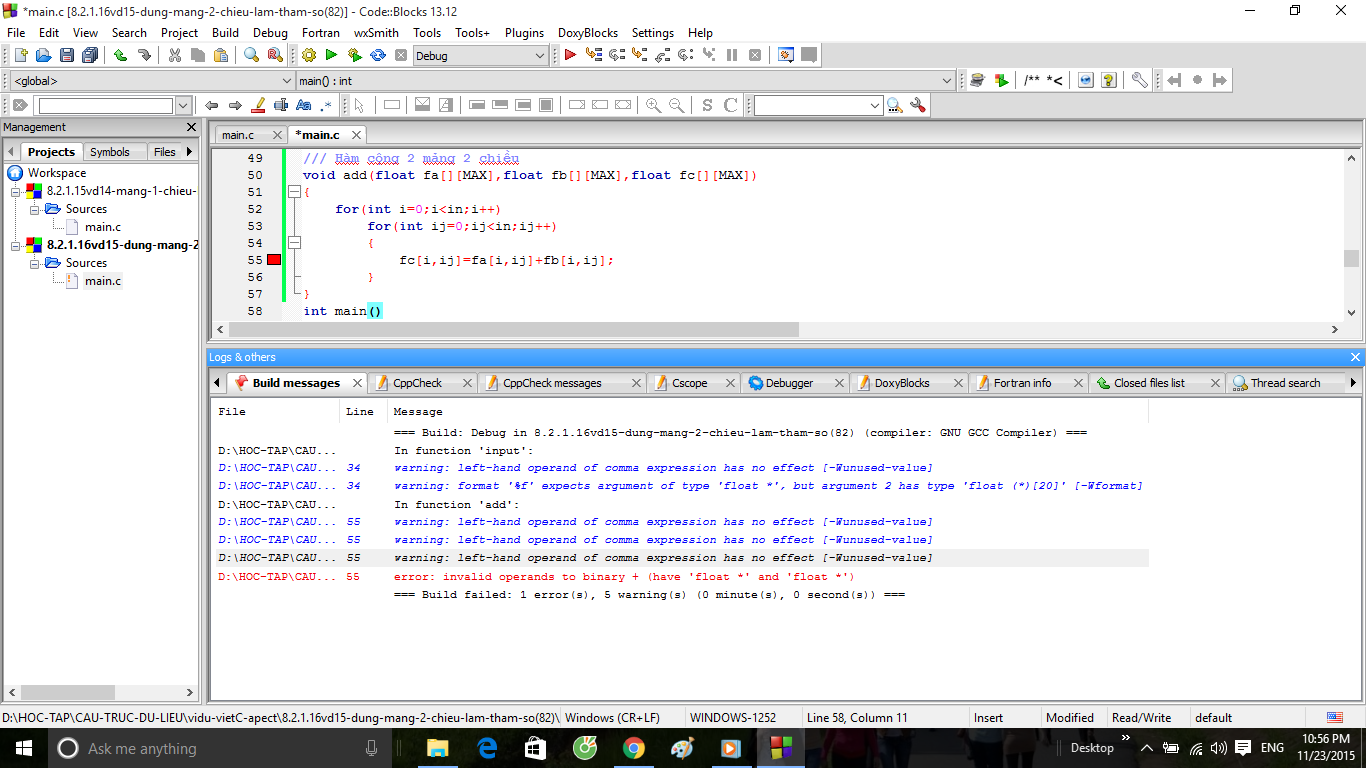The width and height of the screenshot is (1366, 768).
Task: Insert a Doxygen block comment with /** icon
Action: [x=1031, y=81]
